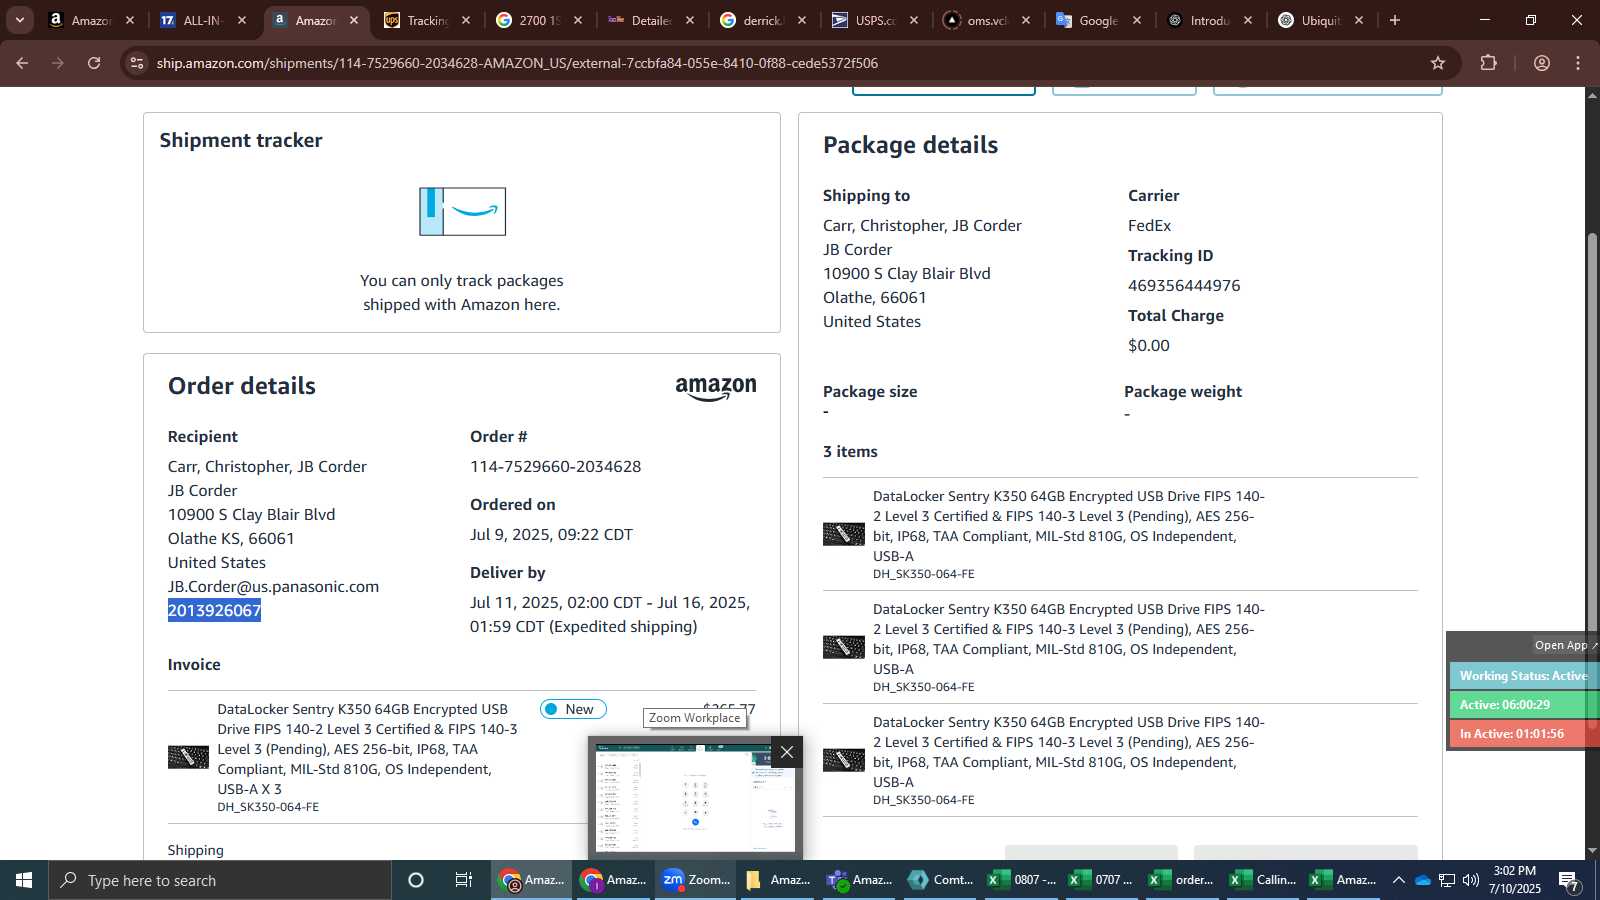Bookmark this page with star icon

point(1438,63)
